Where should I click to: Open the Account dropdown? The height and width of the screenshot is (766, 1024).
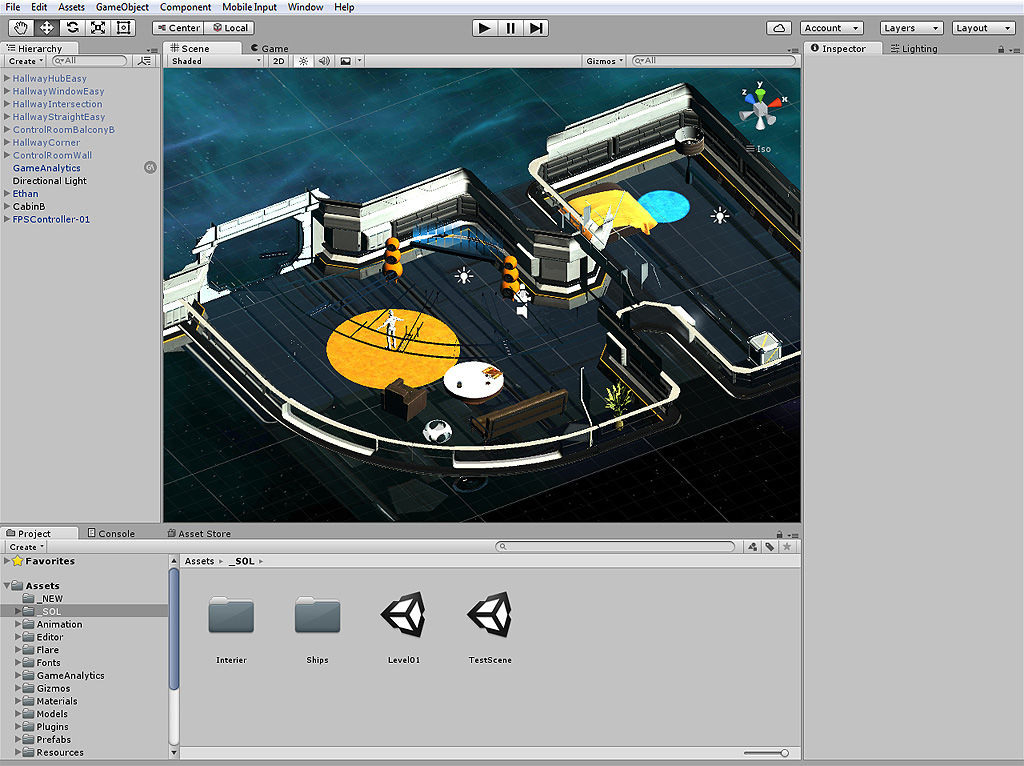[x=831, y=28]
